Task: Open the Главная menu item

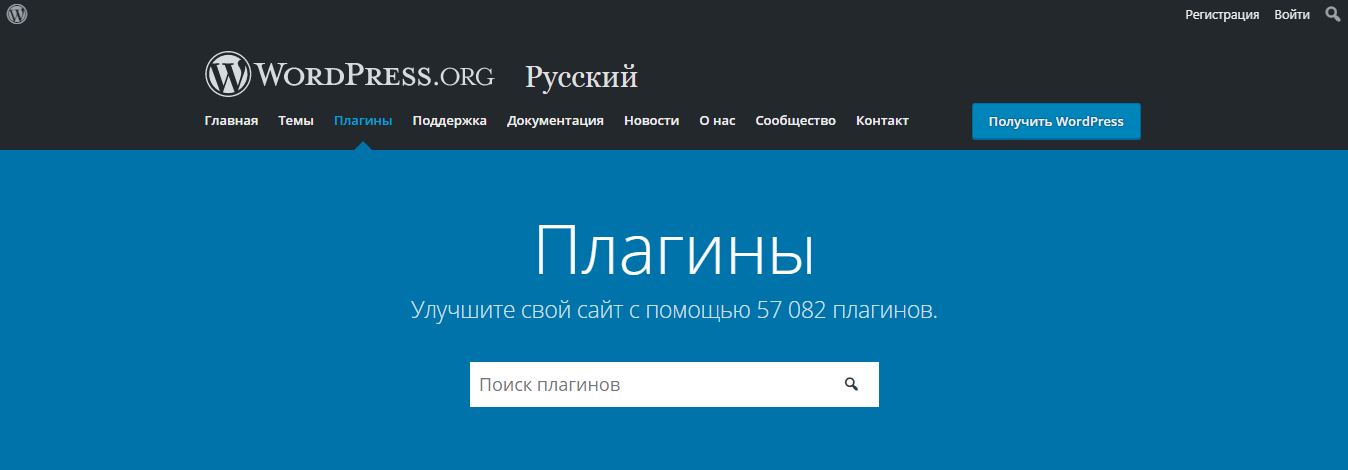Action: (231, 121)
